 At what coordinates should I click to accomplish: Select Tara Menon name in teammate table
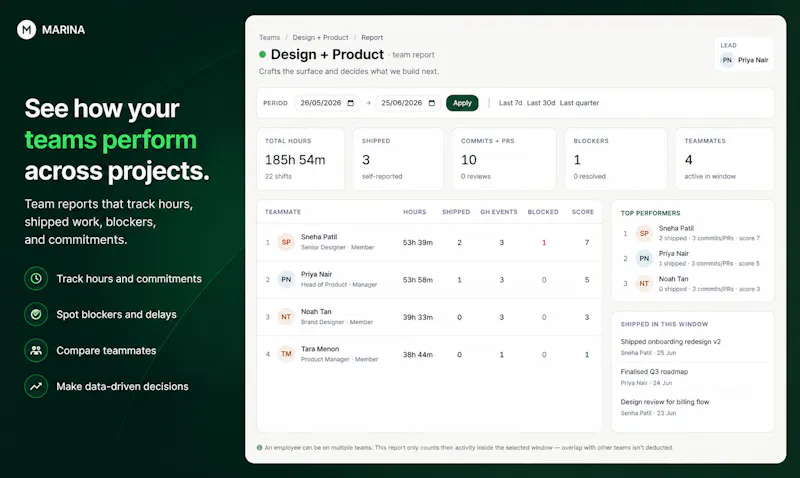click(x=320, y=349)
